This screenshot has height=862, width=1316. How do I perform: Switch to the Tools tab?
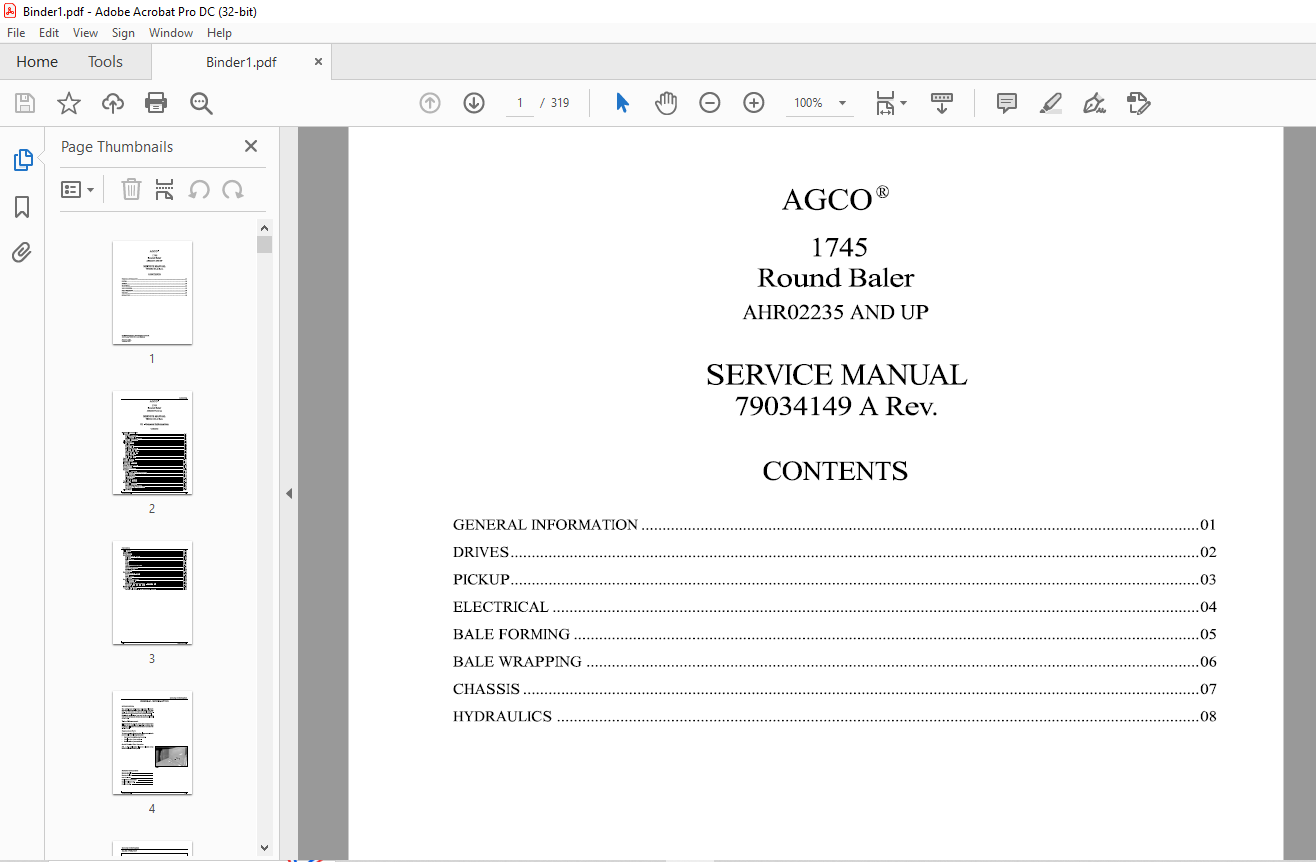click(105, 62)
